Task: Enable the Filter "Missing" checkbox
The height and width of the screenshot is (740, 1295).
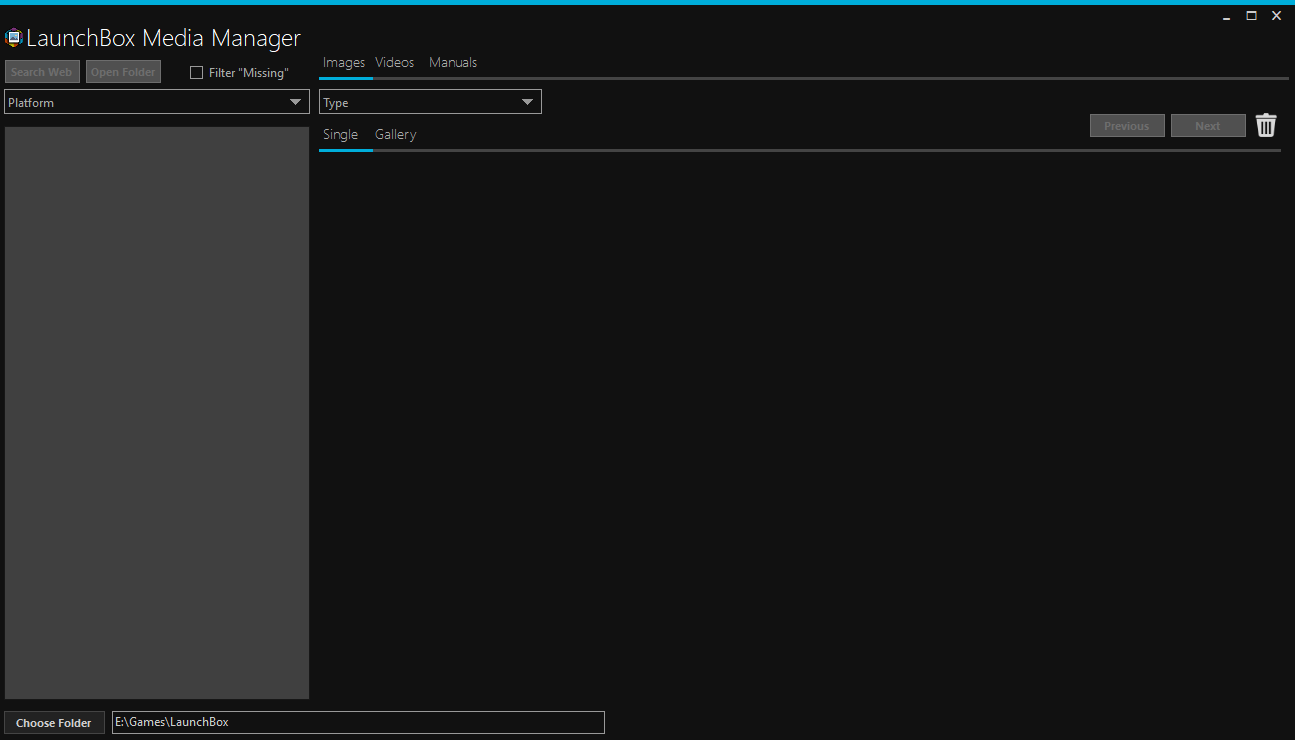Action: [196, 72]
